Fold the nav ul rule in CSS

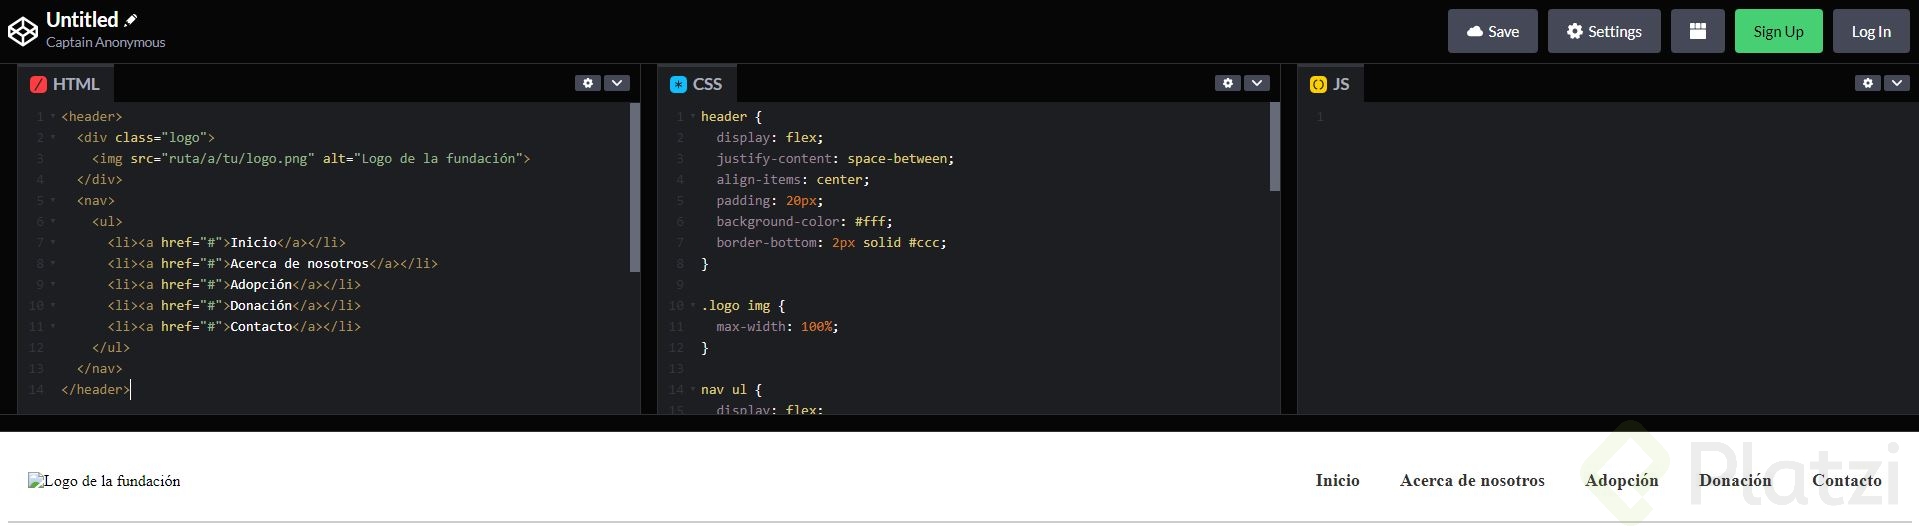coord(693,390)
